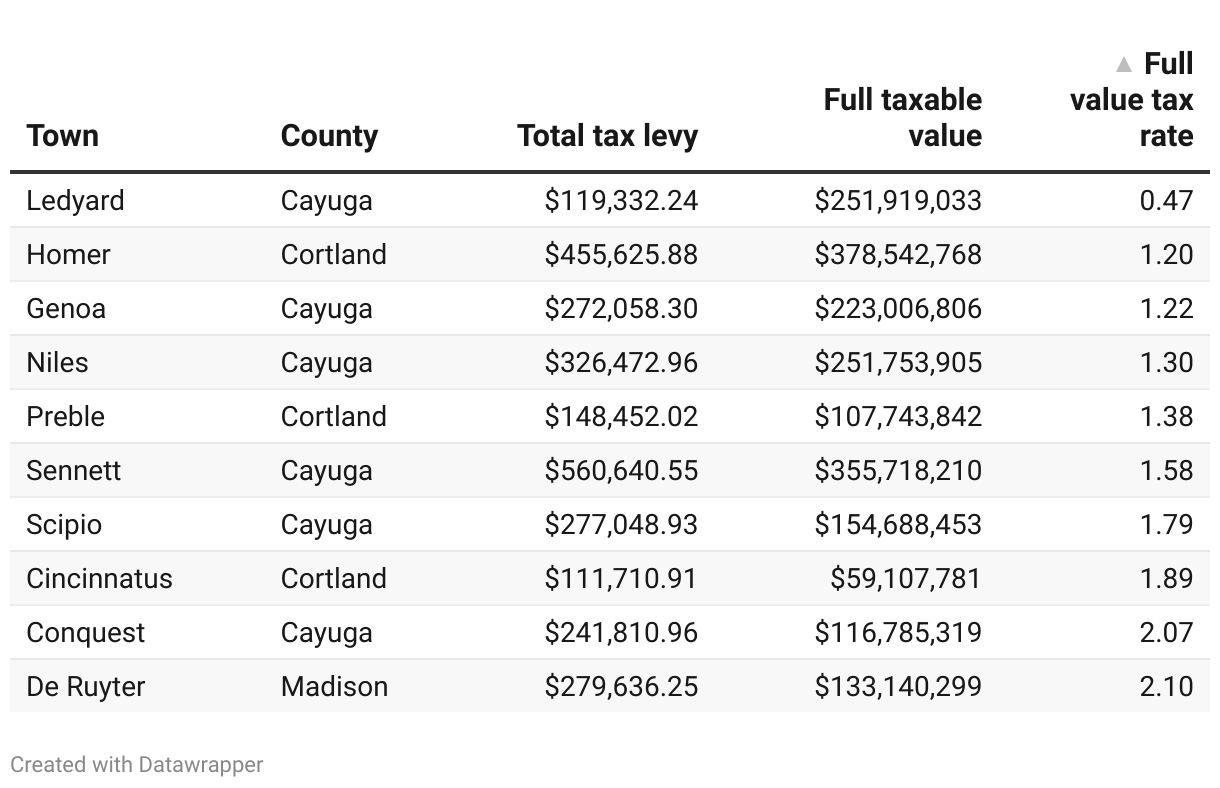Sort table by Town column header
Screen dimensions: 1220x788
tap(63, 136)
